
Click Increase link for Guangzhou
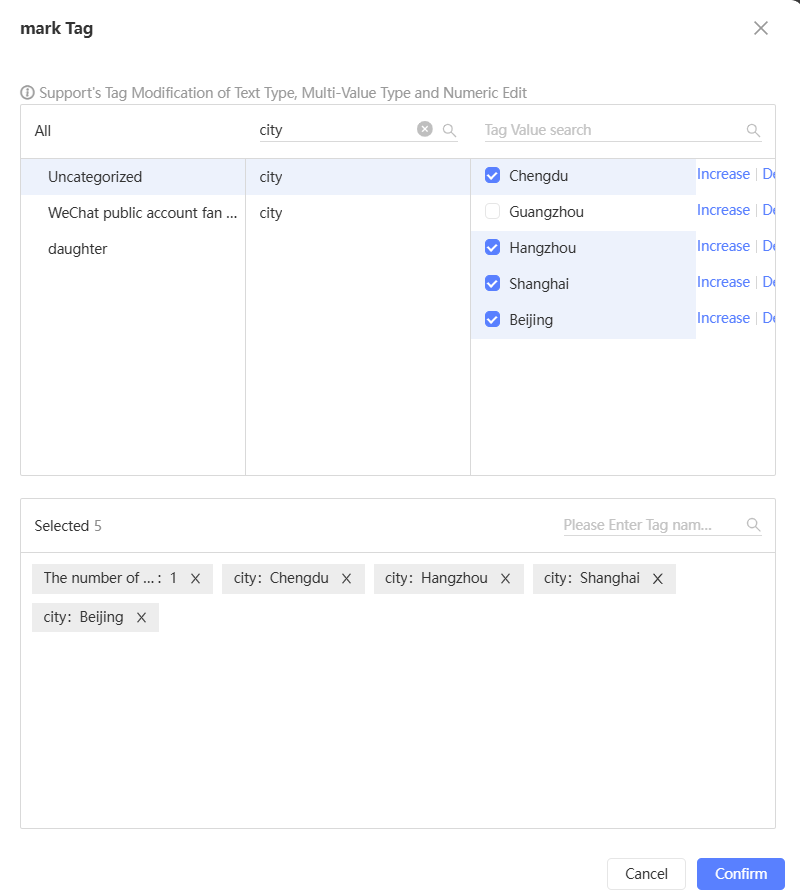point(723,210)
